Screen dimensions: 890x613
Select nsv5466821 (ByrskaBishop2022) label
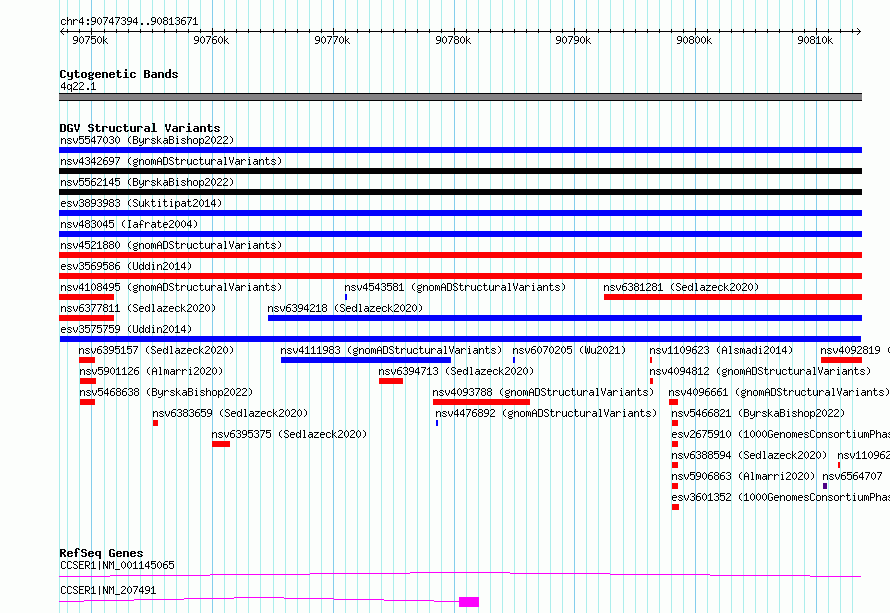[758, 413]
